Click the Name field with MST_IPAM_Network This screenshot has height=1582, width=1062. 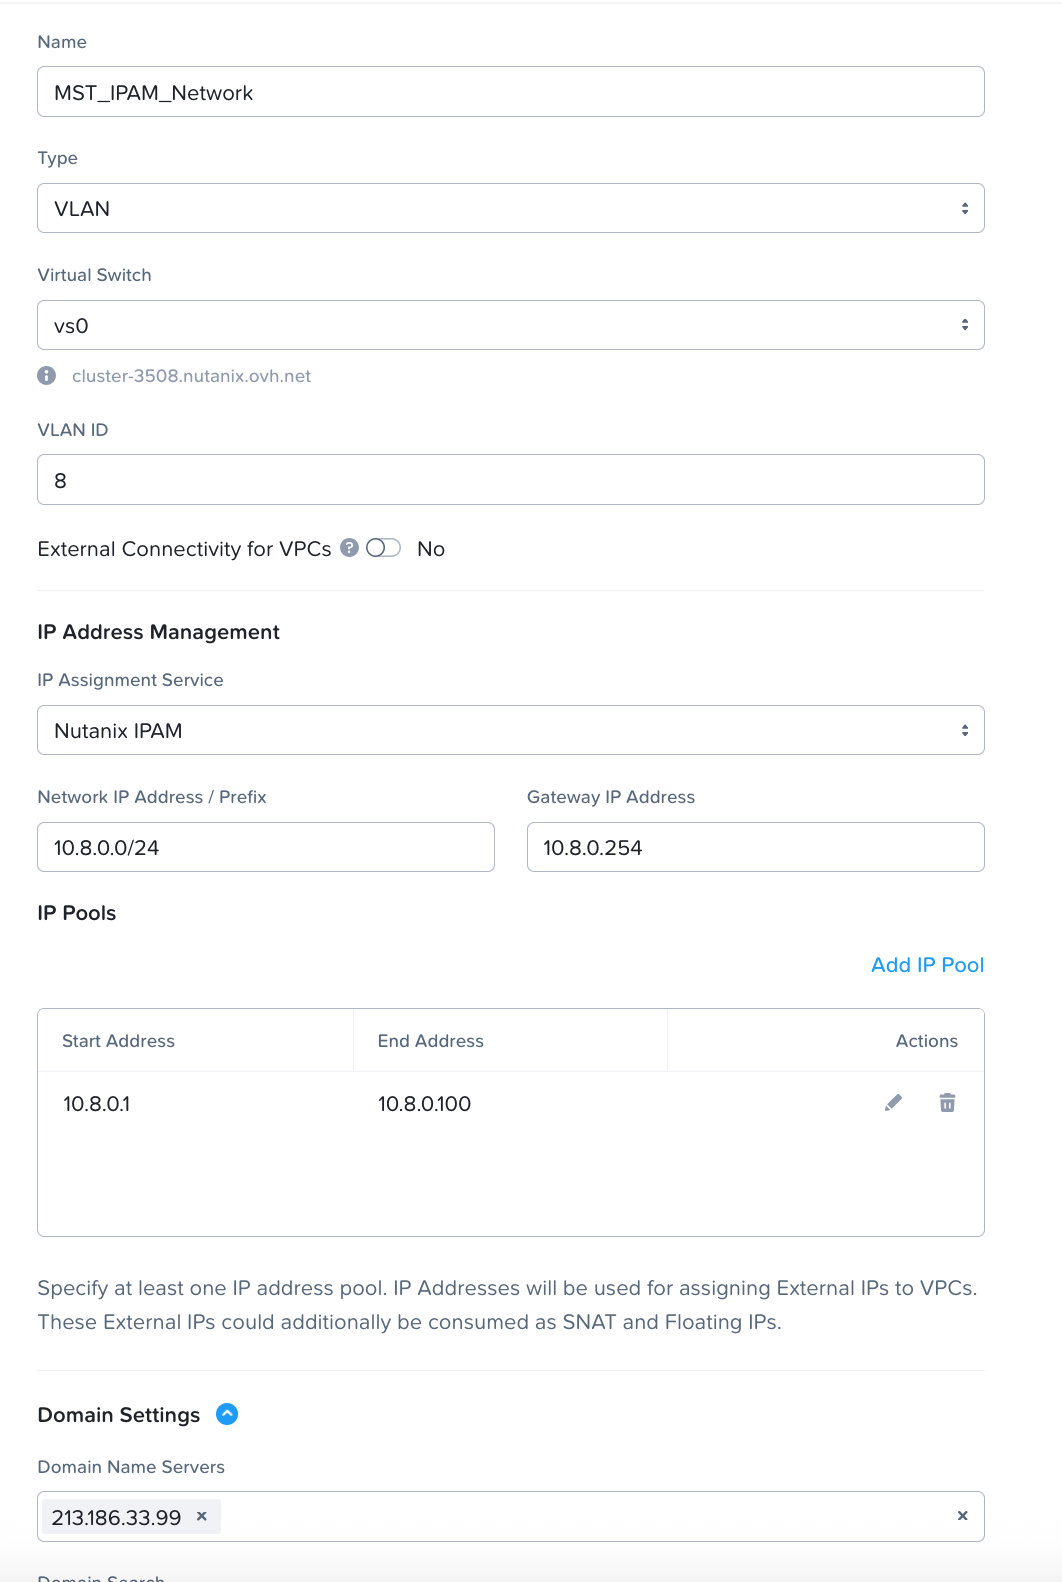[x=510, y=92]
